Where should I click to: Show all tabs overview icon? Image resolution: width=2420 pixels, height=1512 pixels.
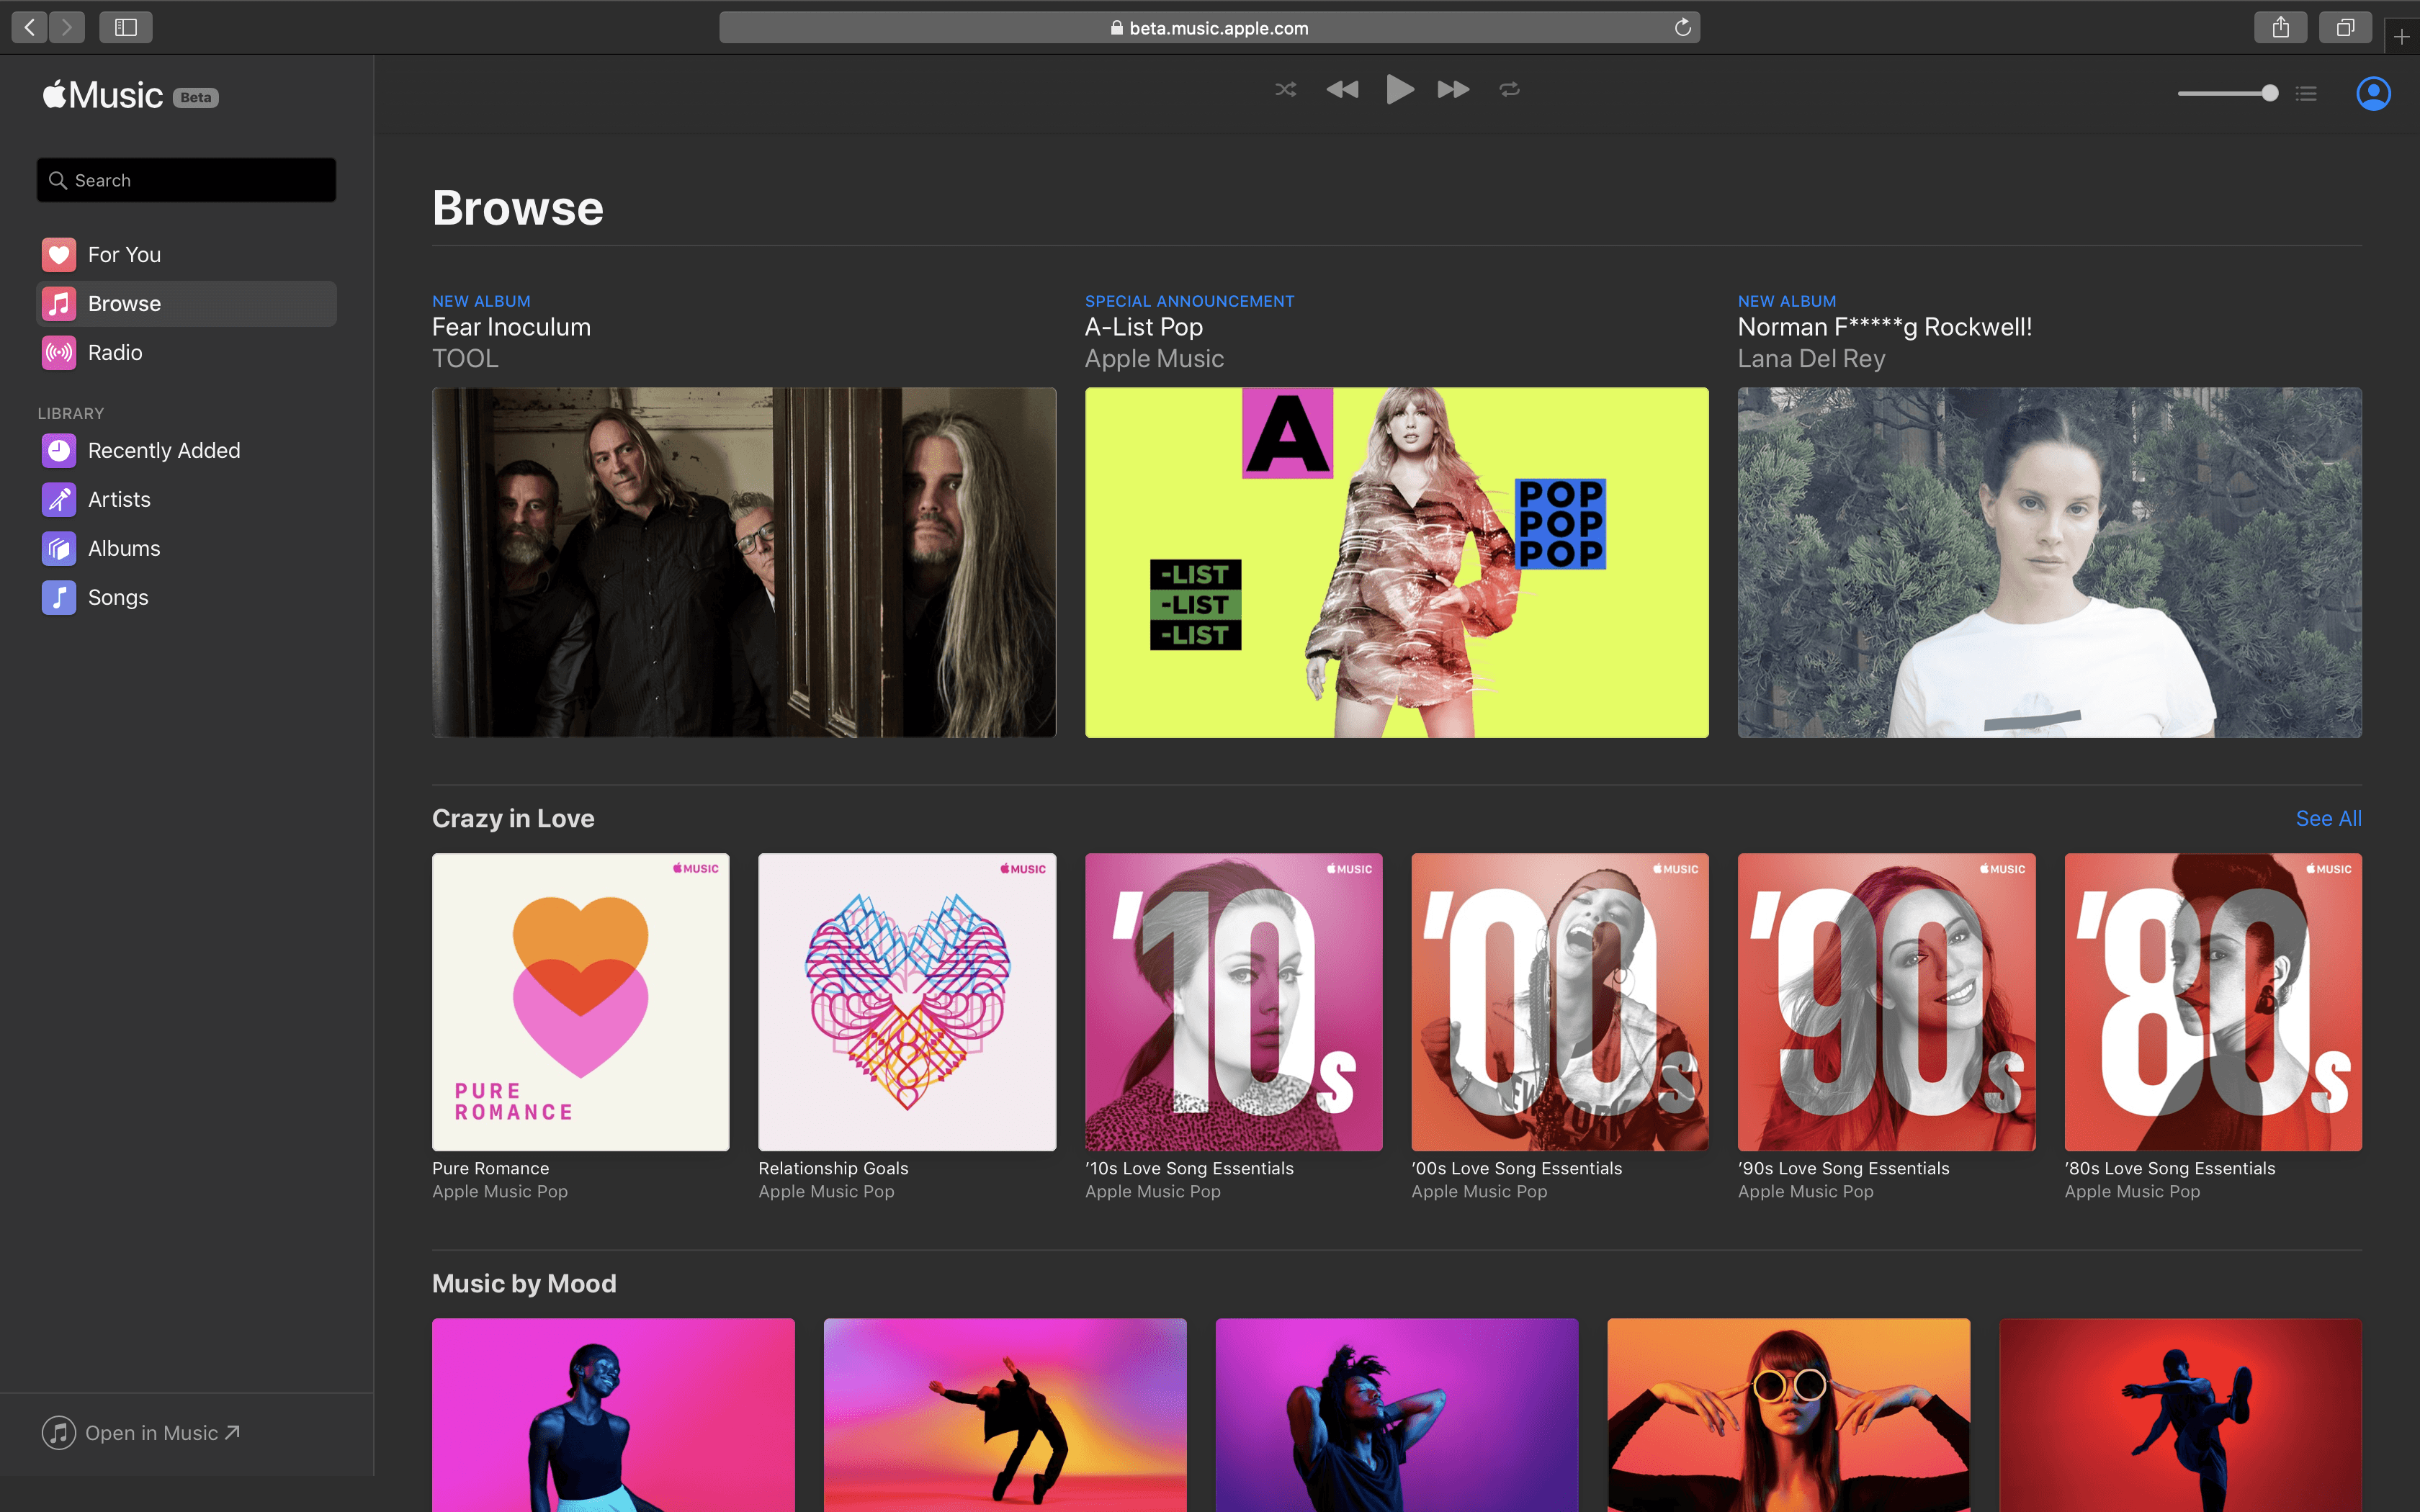click(2345, 27)
